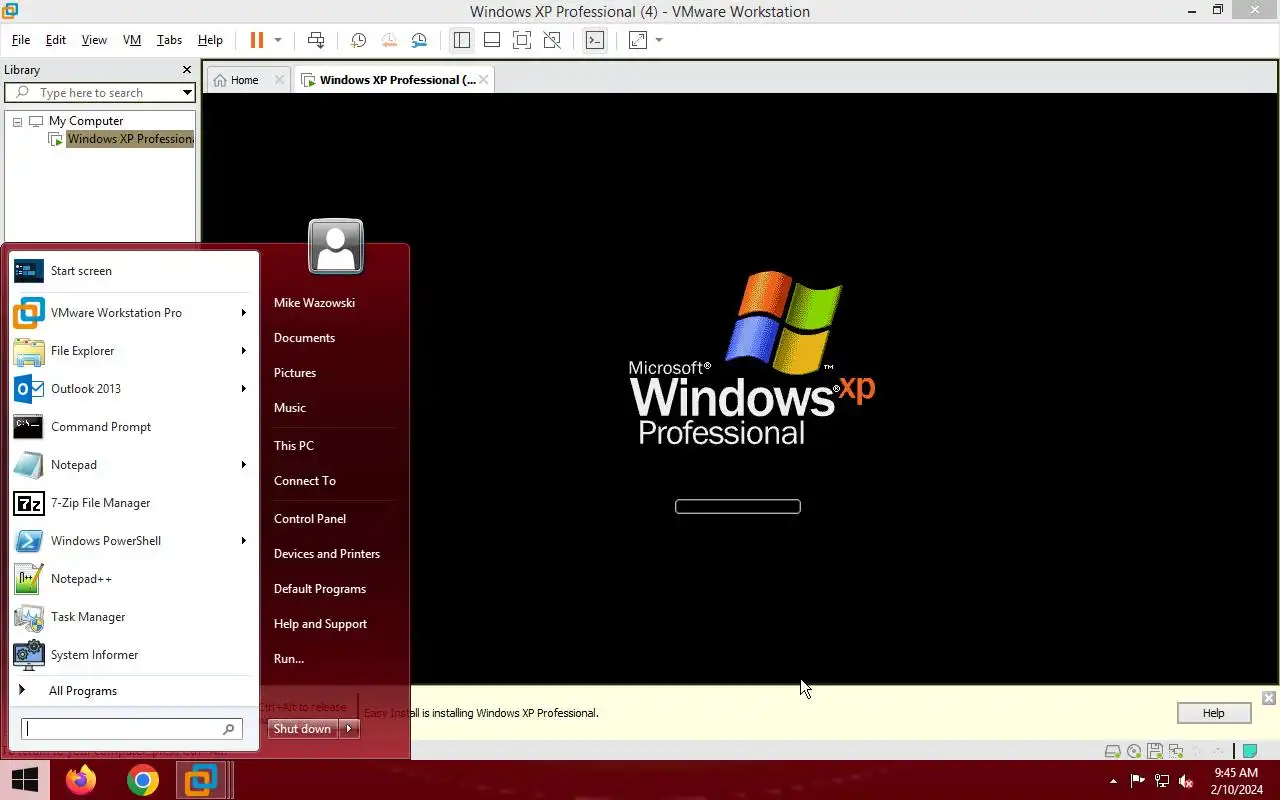Open the Help menu in VMware
This screenshot has height=800, width=1280.
pyautogui.click(x=210, y=40)
